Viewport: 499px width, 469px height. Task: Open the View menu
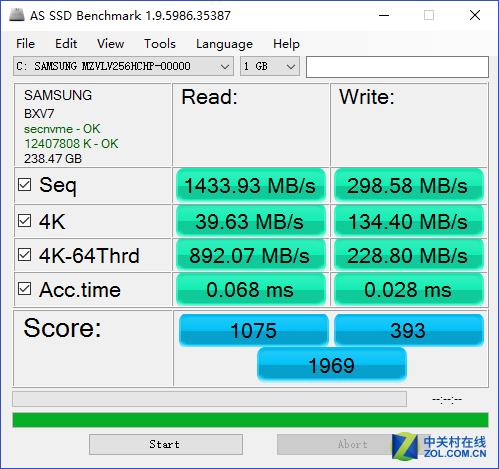[x=110, y=44]
